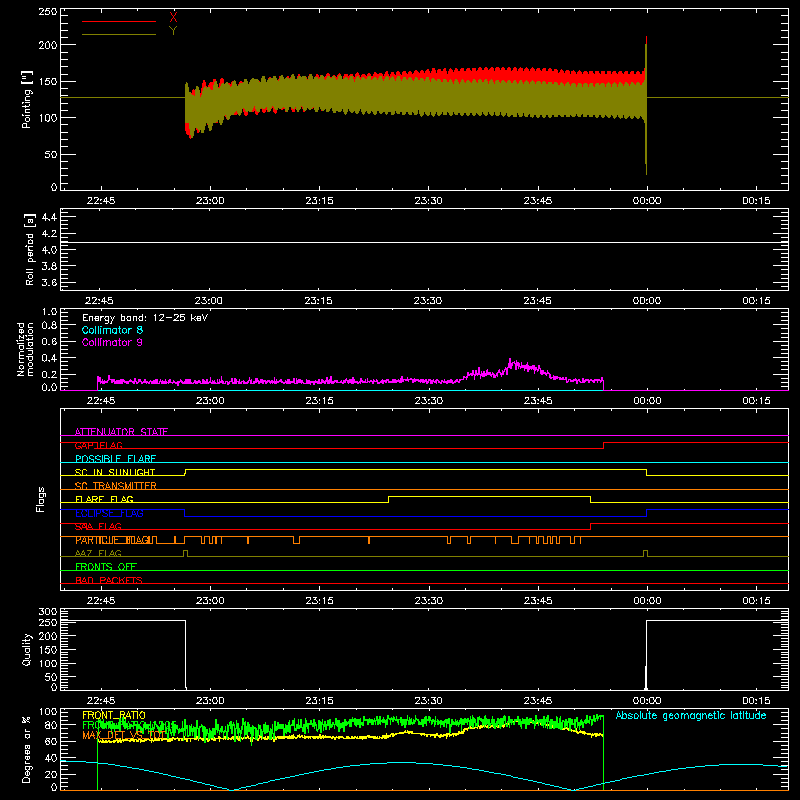This screenshot has width=800, height=800.
Task: Click the raised FLARE_FLAG segment
Action: [489, 496]
